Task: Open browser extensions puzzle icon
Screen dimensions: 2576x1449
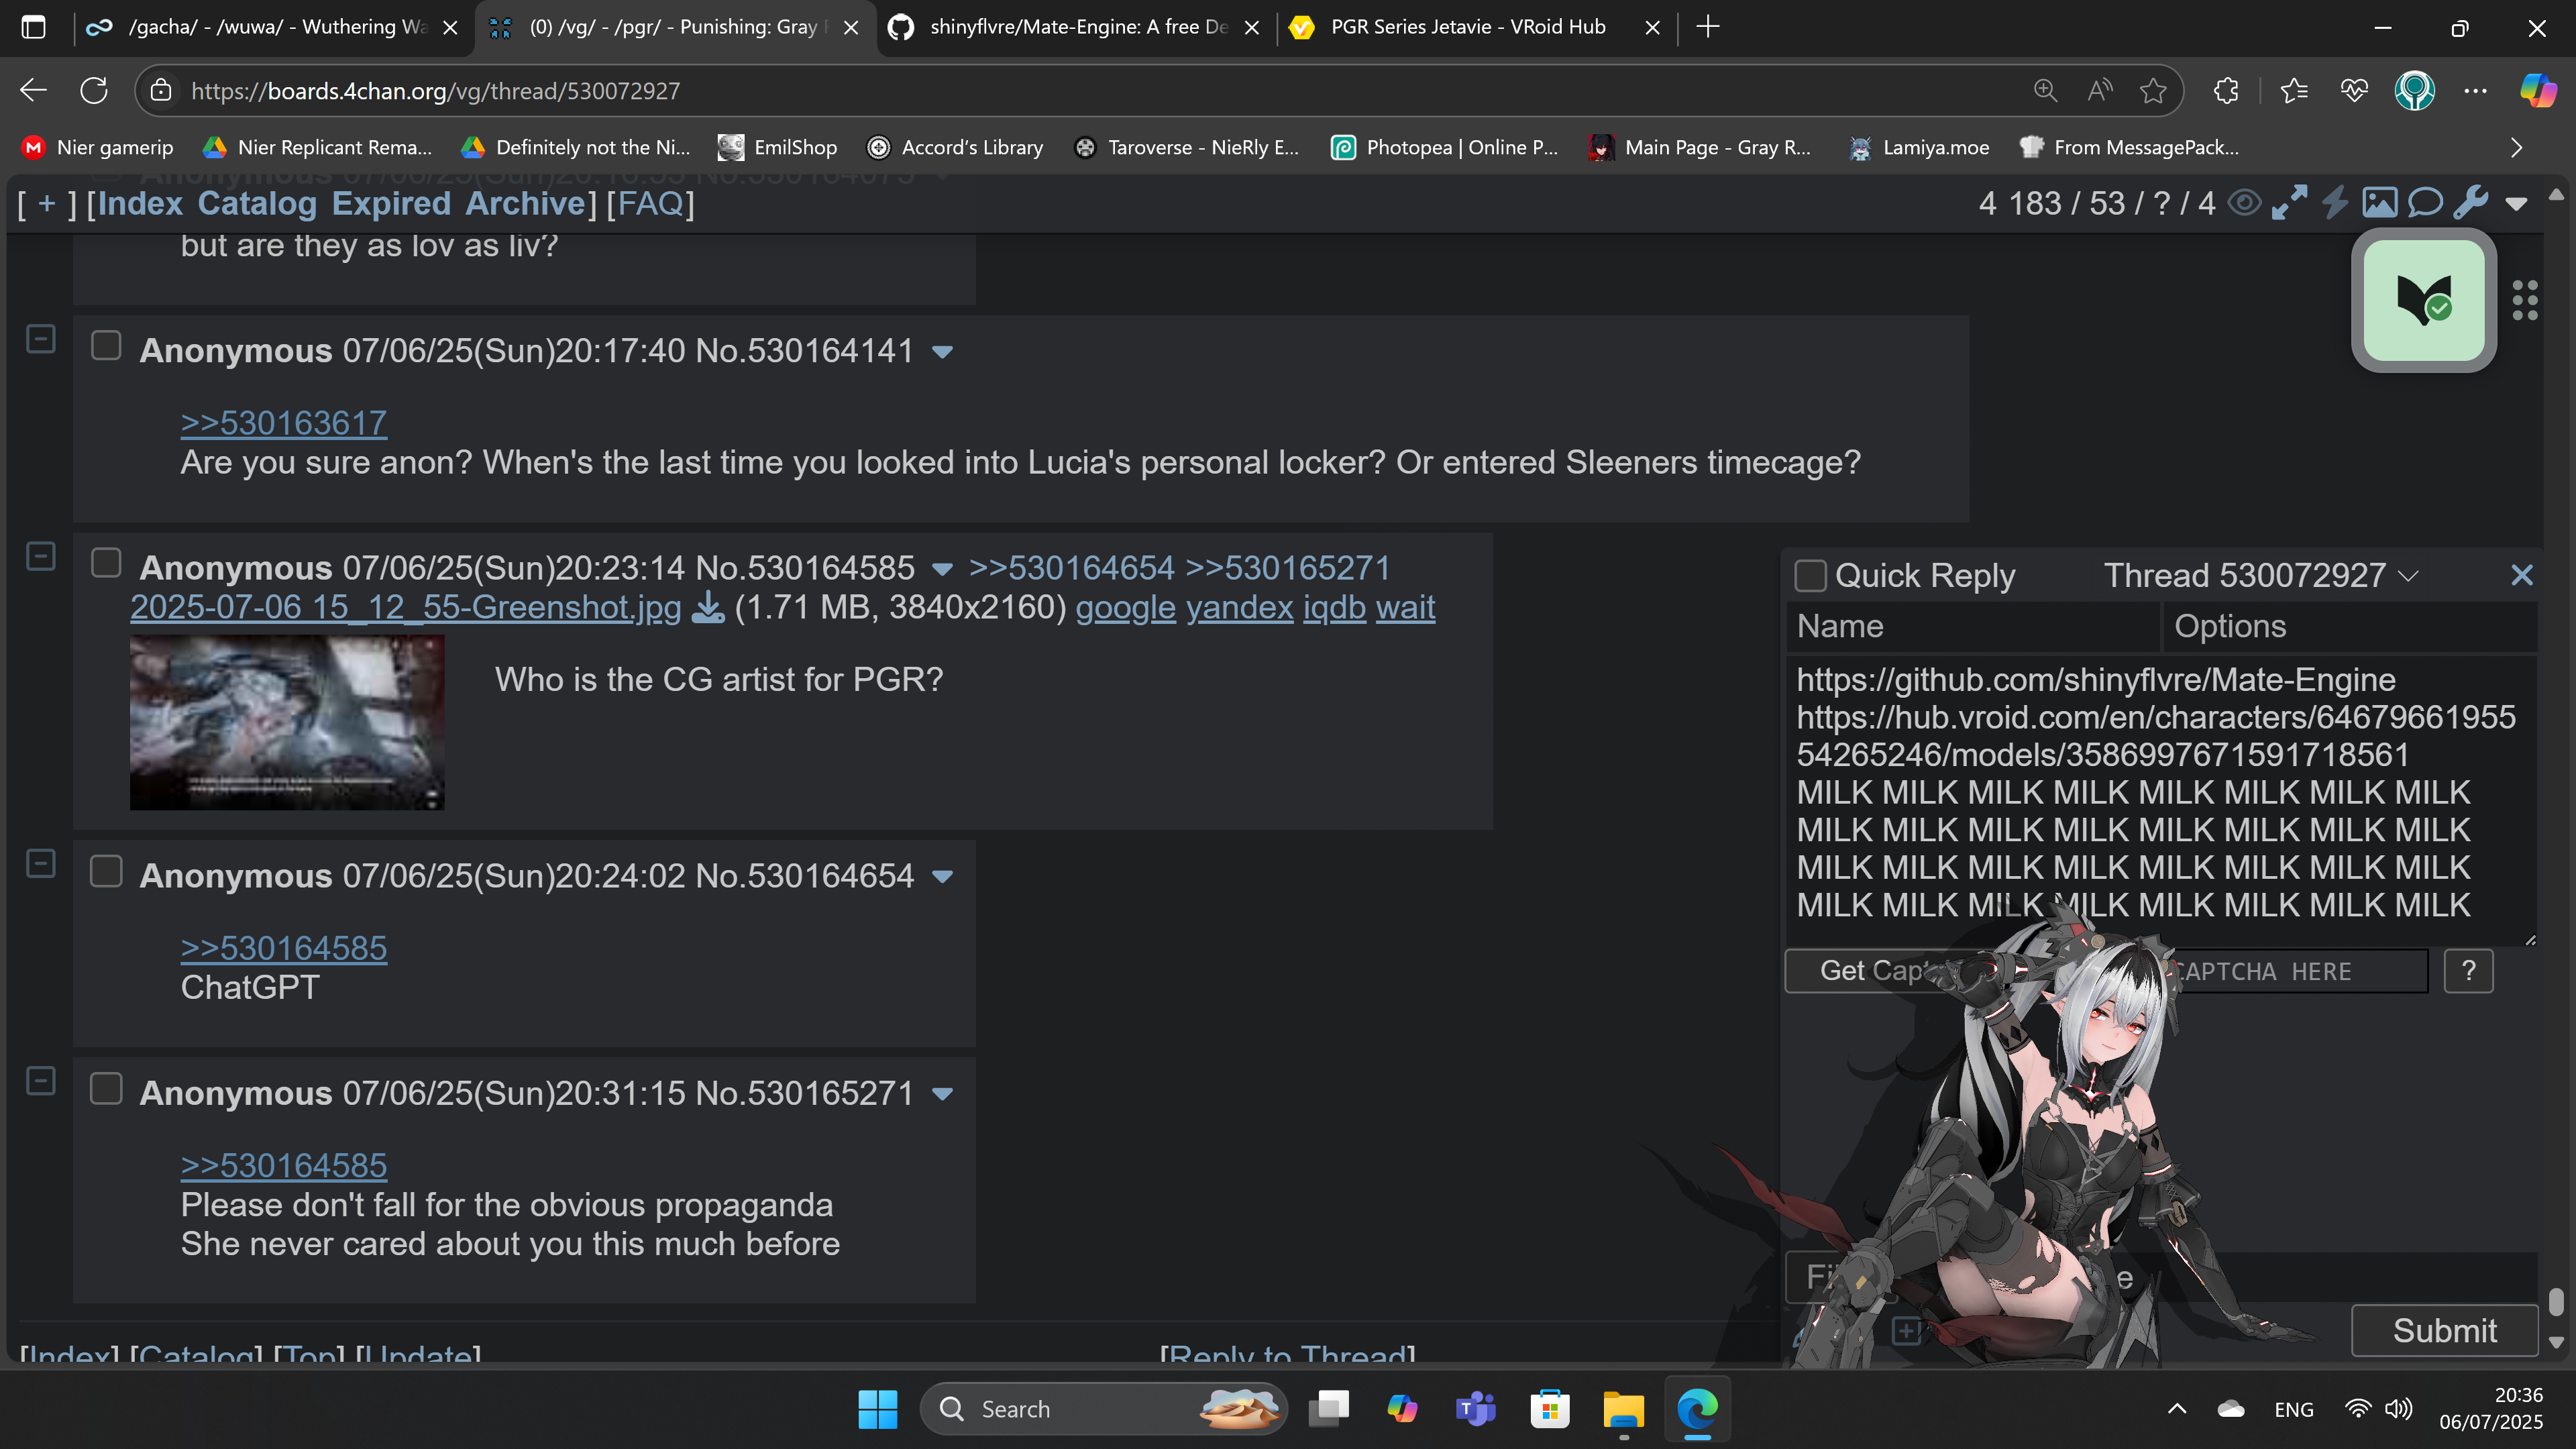Action: pos(2226,91)
